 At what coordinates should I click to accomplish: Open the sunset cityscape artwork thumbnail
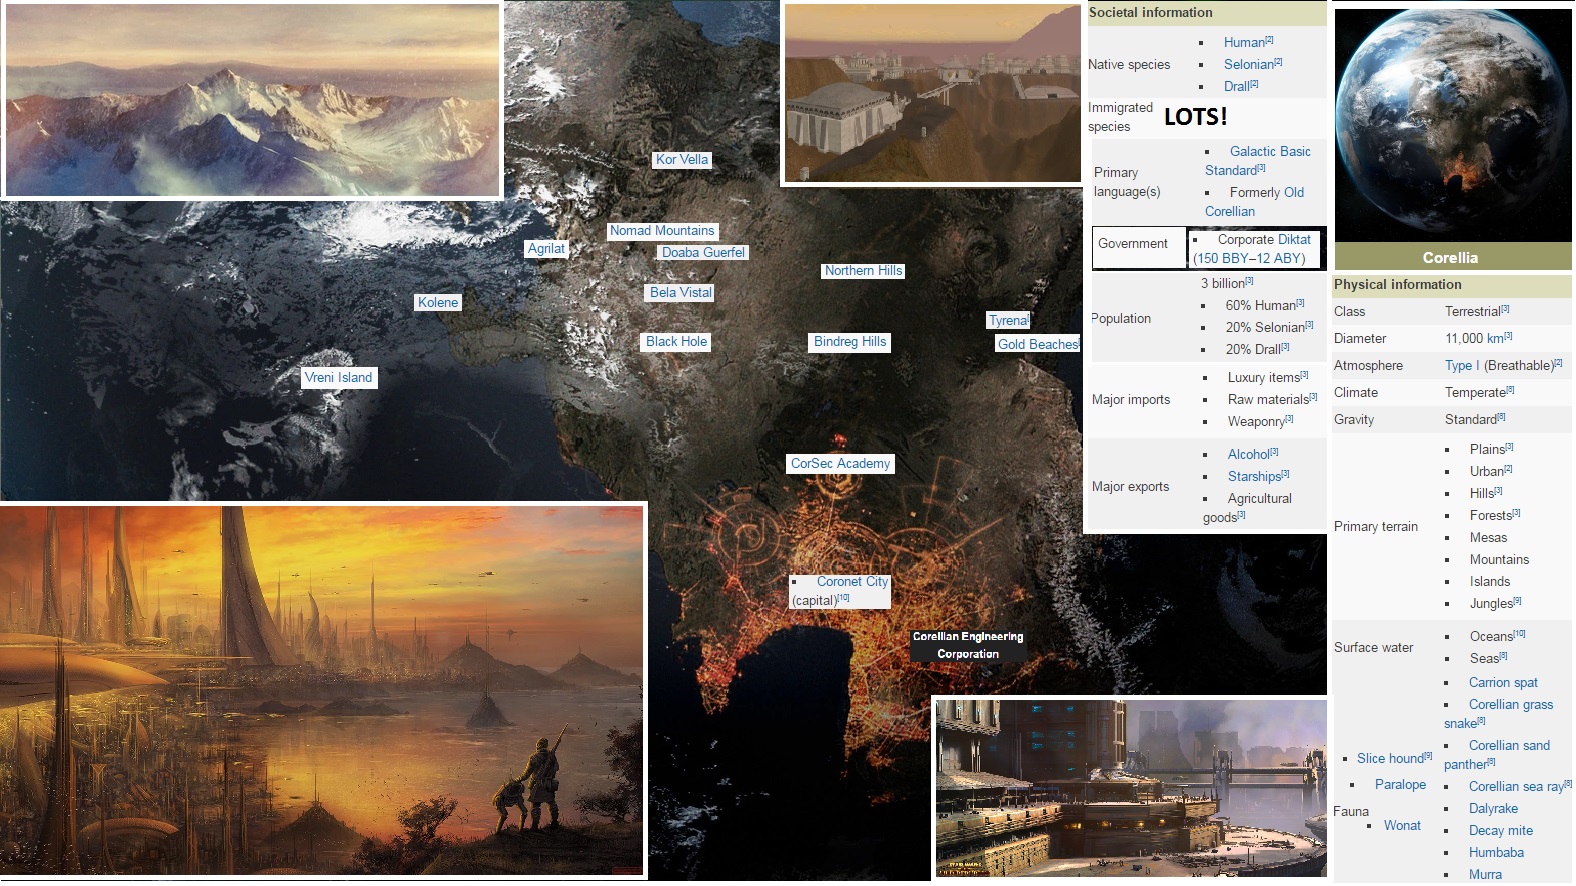(x=322, y=691)
